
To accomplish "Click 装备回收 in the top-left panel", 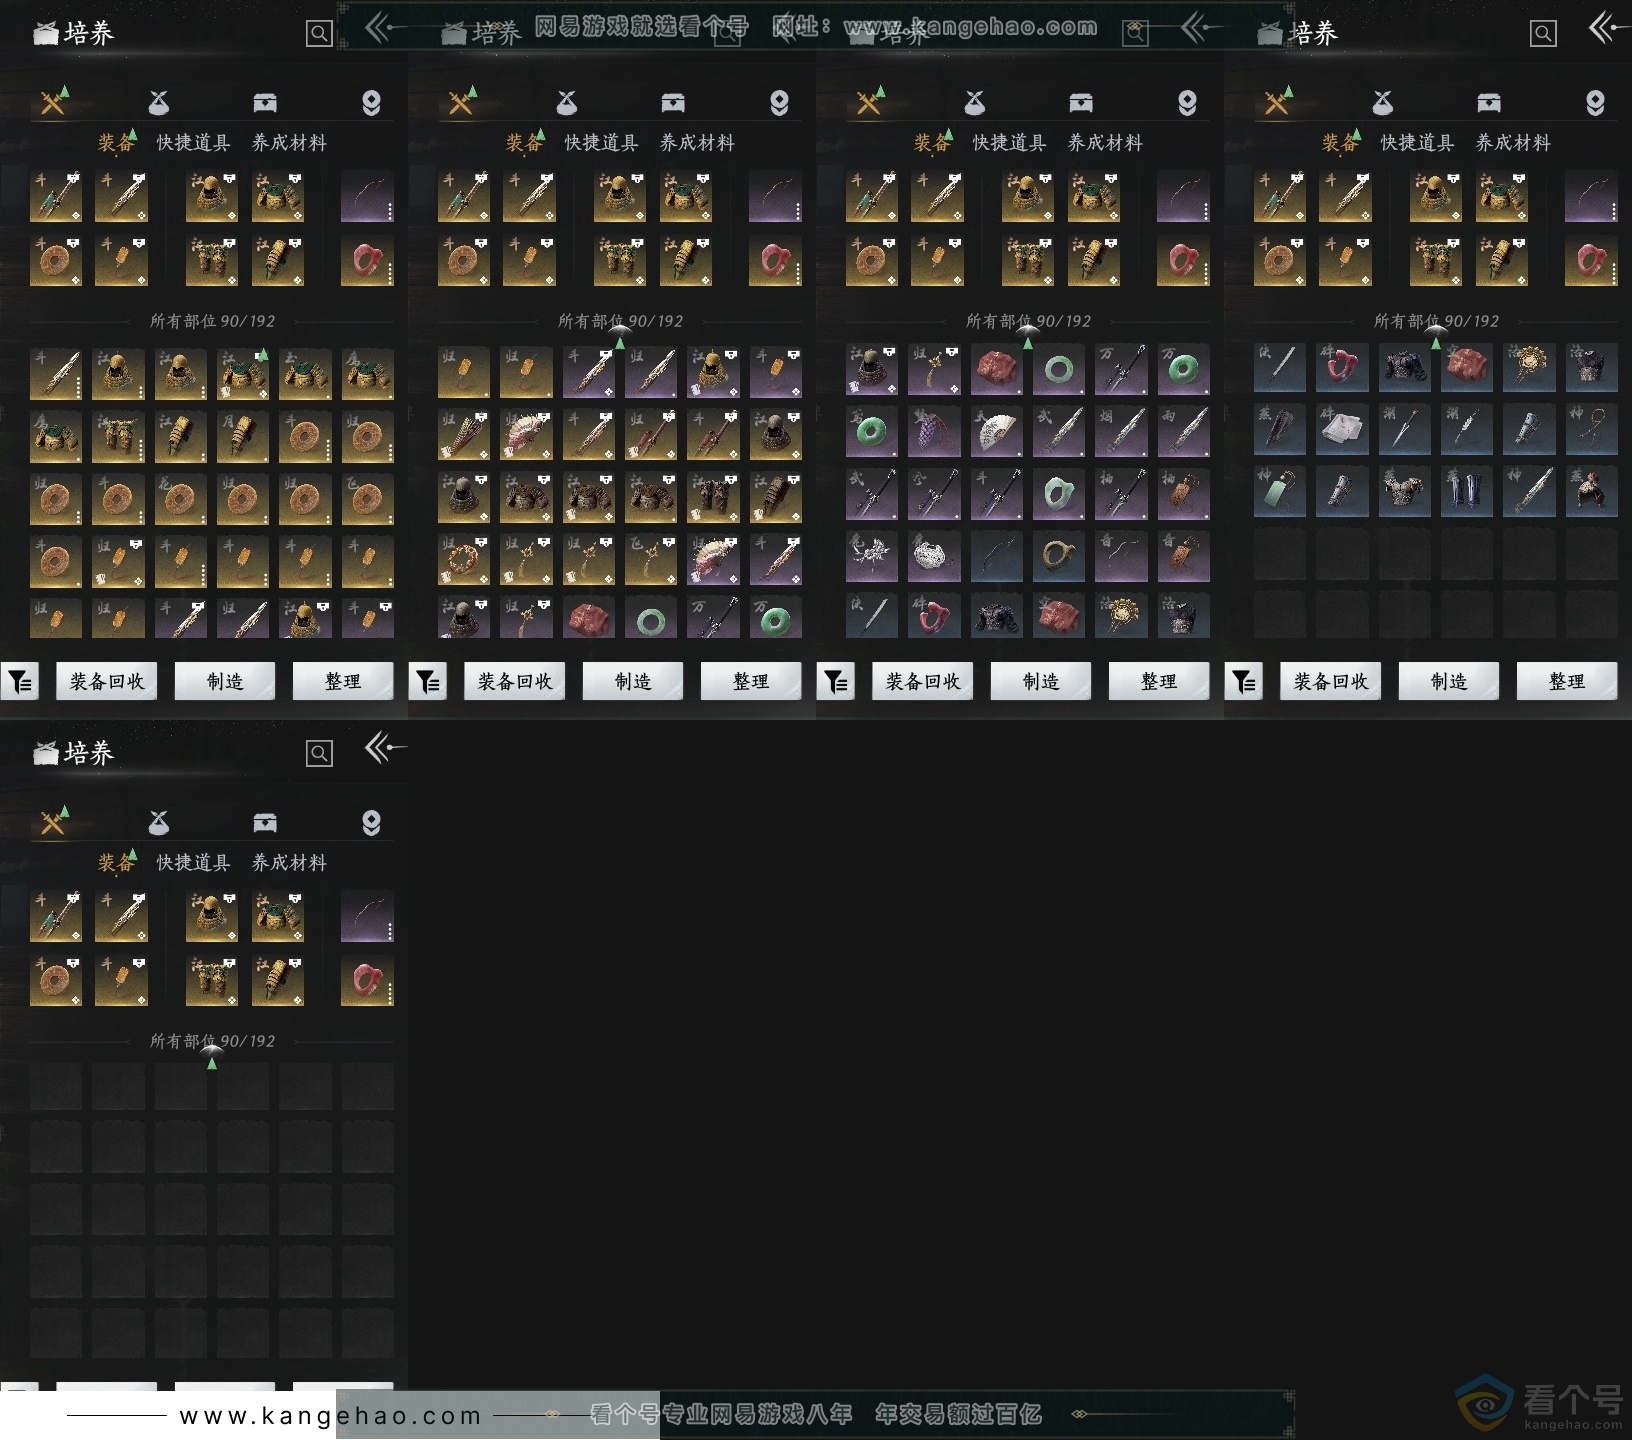I will tap(107, 681).
